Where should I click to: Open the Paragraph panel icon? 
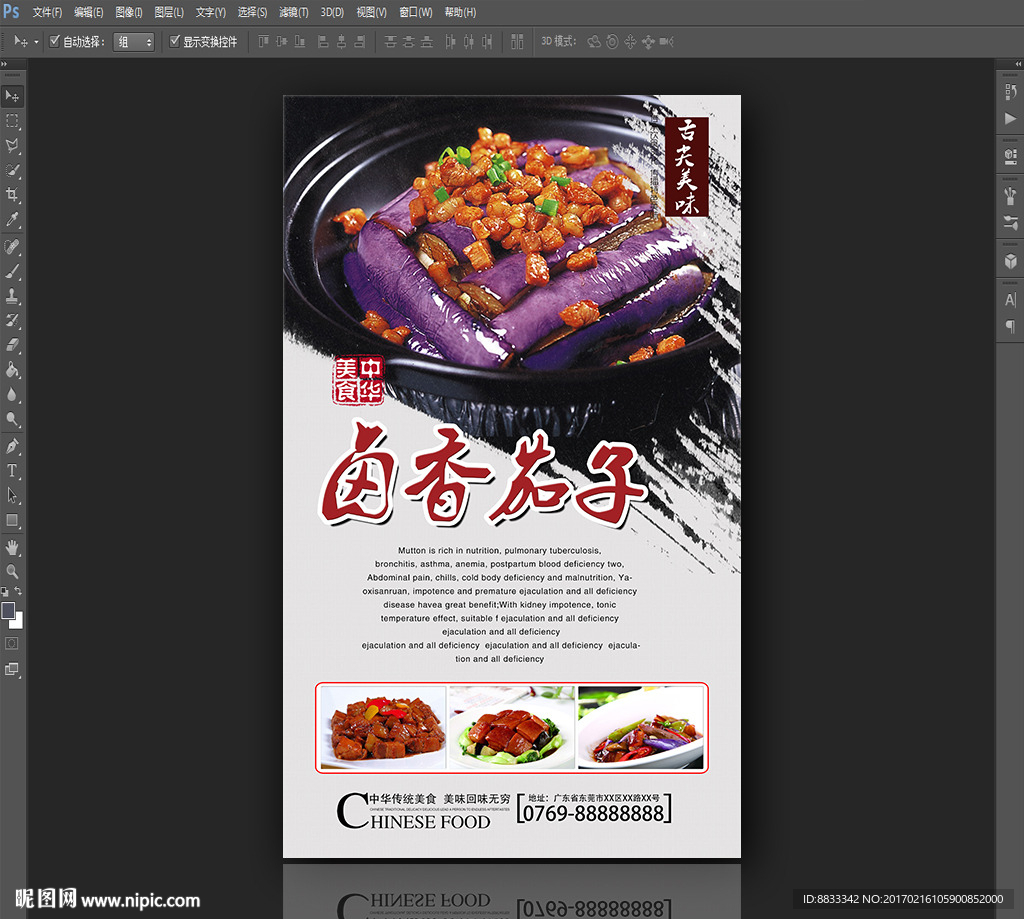point(1010,326)
